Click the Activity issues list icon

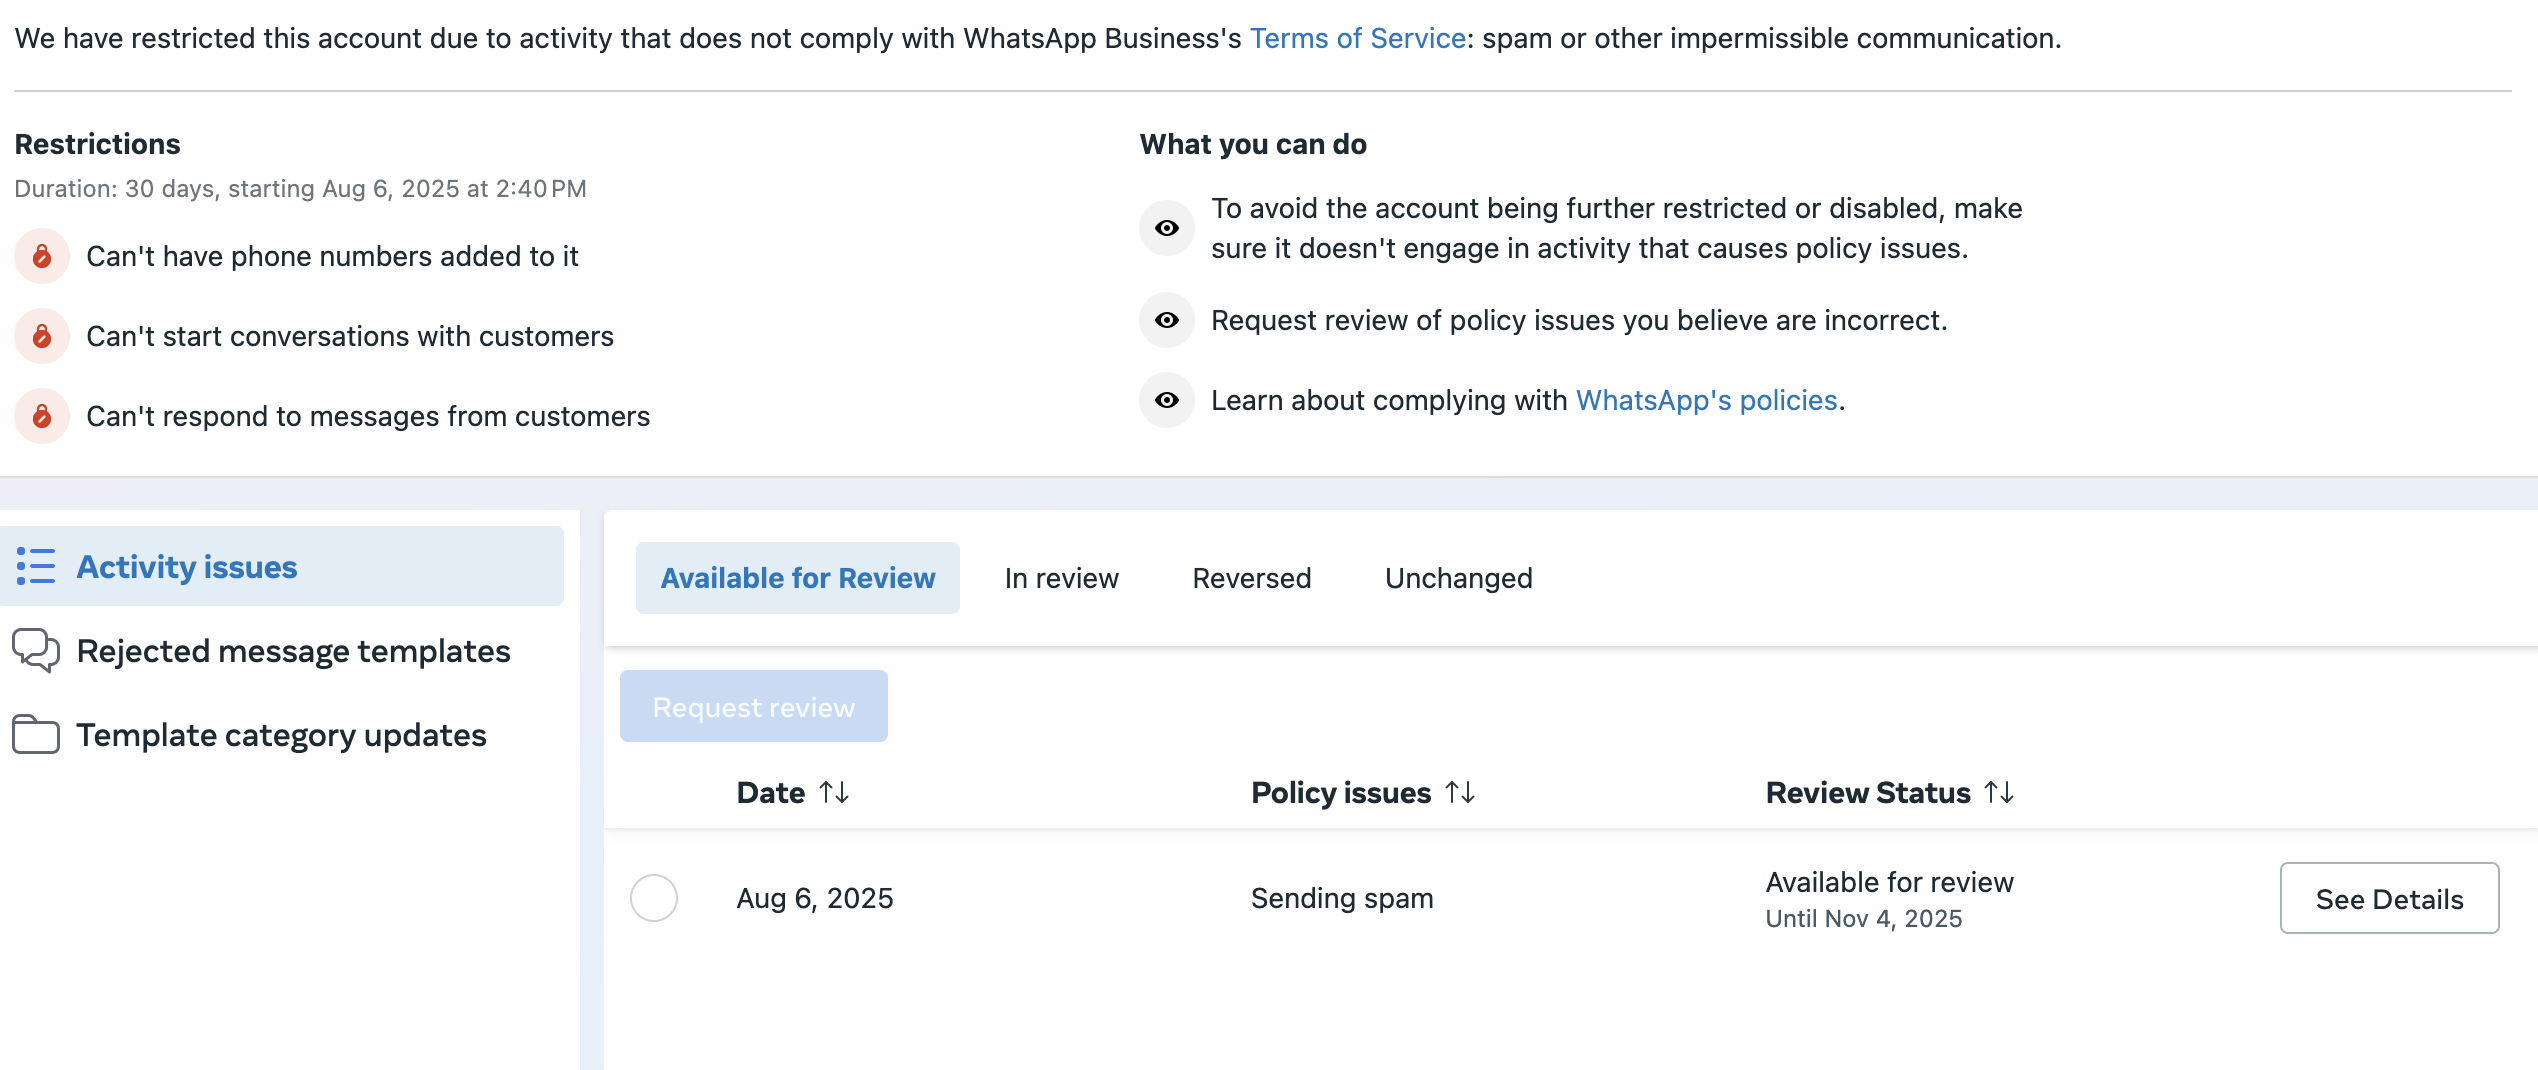[x=36, y=566]
